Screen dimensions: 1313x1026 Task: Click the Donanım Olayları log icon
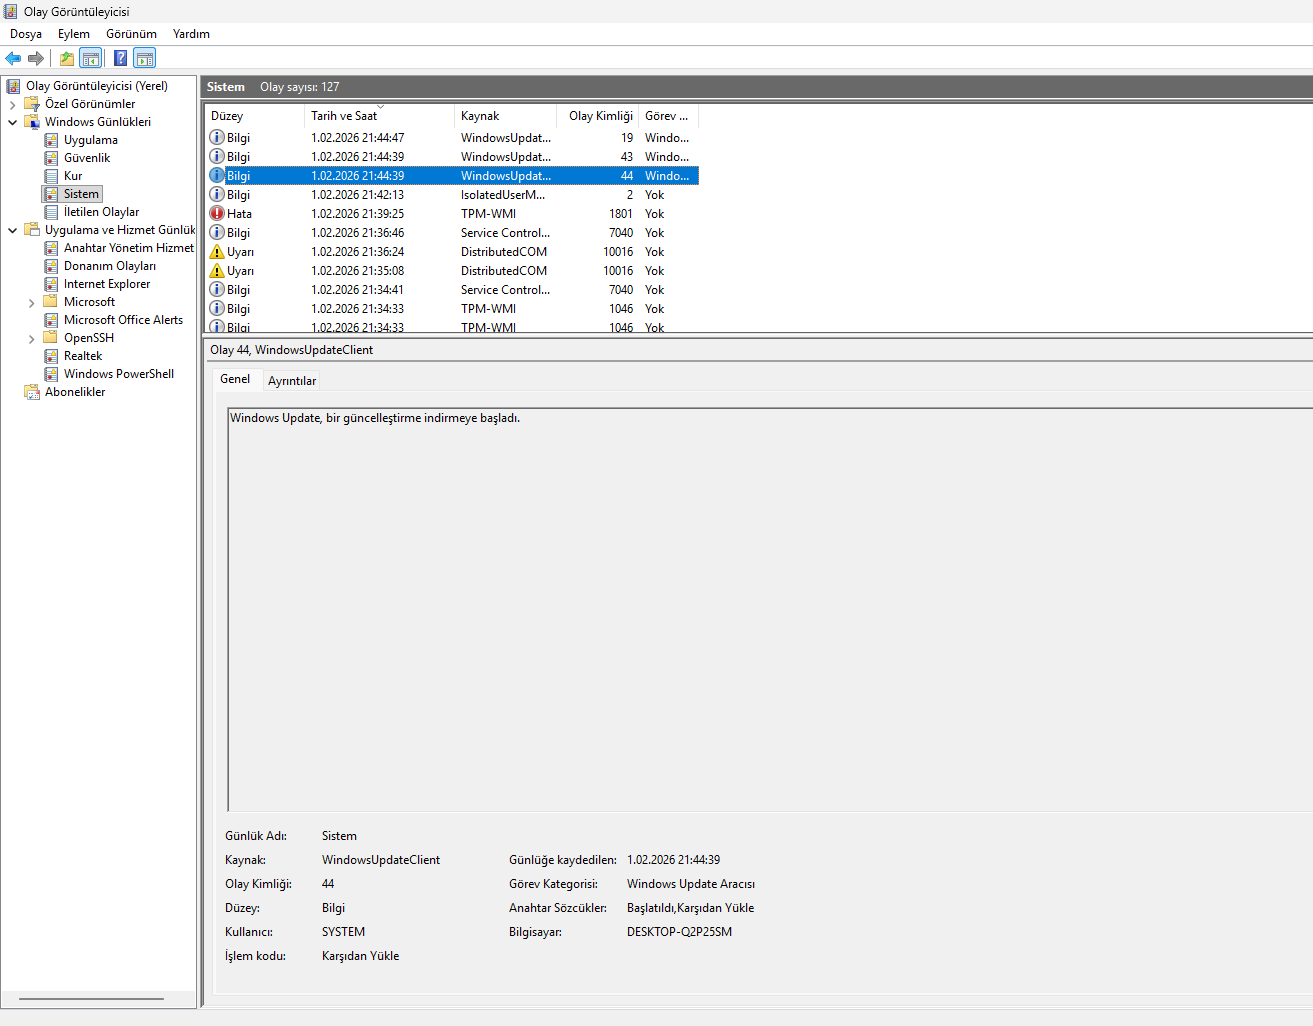51,266
